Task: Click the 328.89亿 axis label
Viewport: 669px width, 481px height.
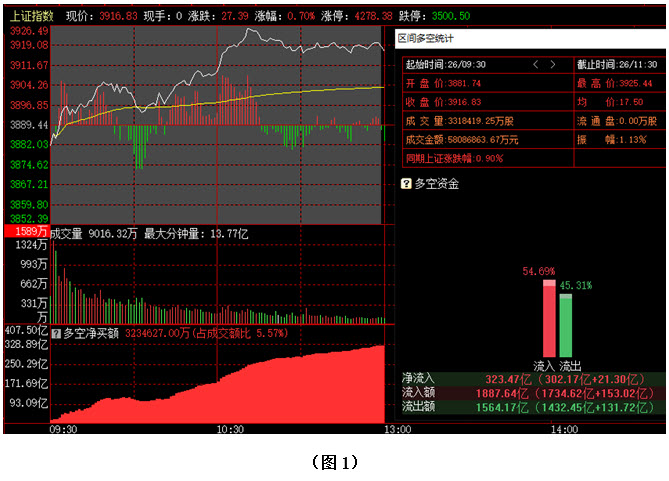Action: tap(26, 344)
